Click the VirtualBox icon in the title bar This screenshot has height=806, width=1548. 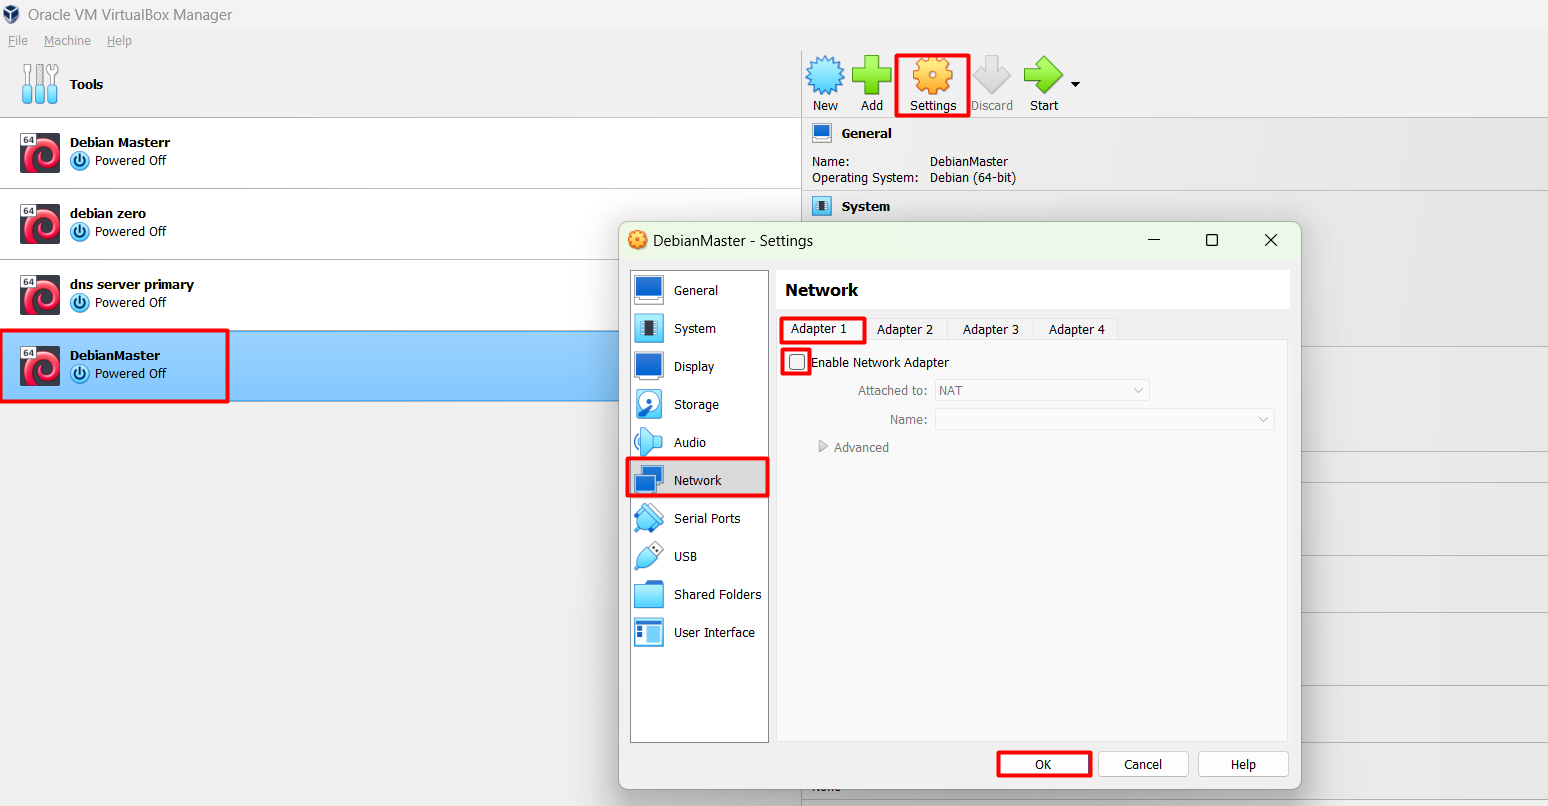pos(11,14)
